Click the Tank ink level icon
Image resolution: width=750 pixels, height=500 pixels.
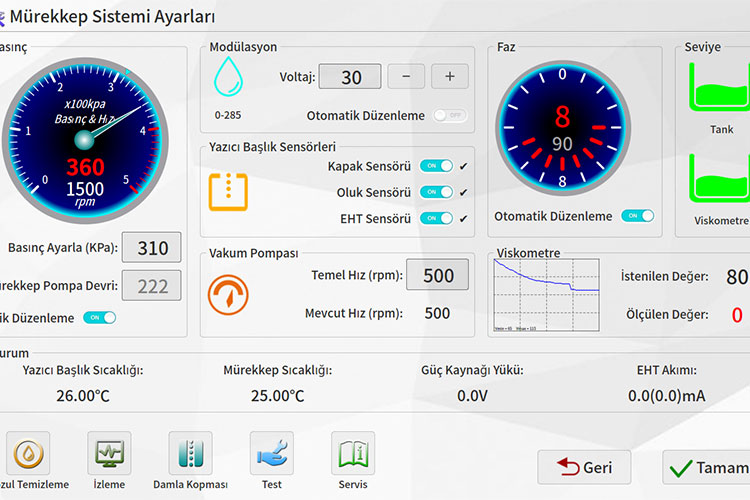click(719, 87)
